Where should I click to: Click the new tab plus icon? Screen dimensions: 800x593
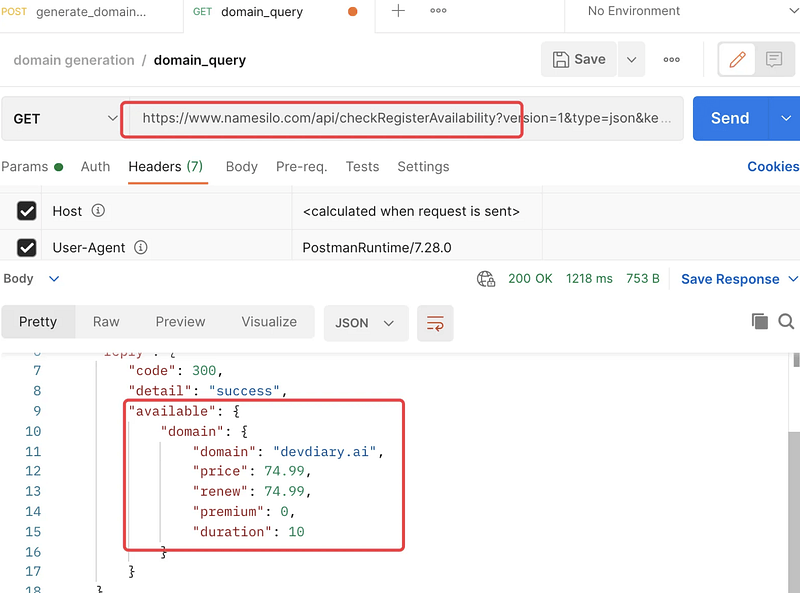398,11
